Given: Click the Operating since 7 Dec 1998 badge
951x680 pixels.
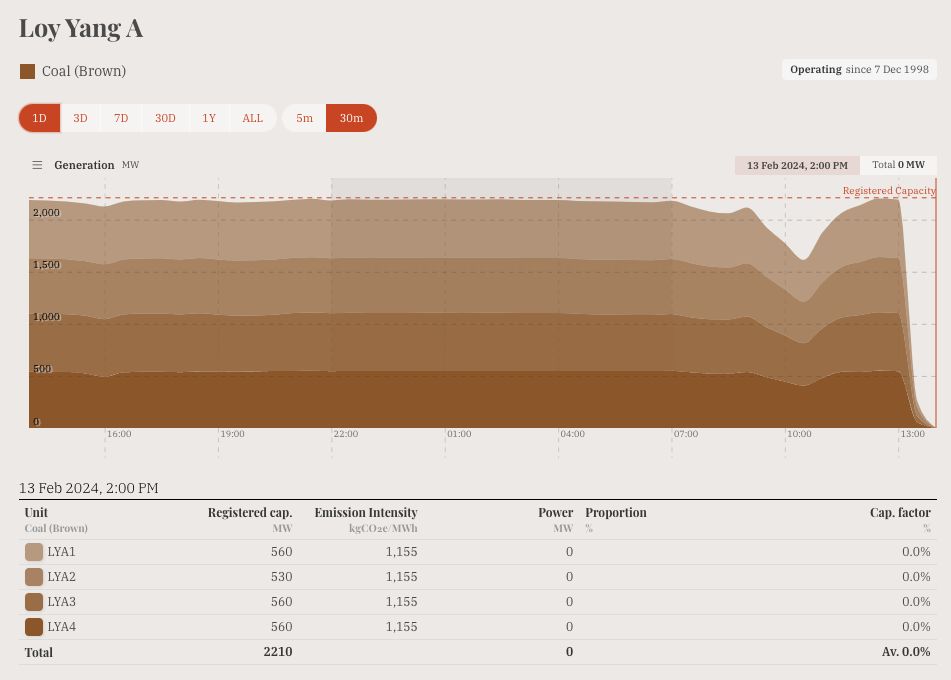Looking at the screenshot, I should pyautogui.click(x=859, y=70).
